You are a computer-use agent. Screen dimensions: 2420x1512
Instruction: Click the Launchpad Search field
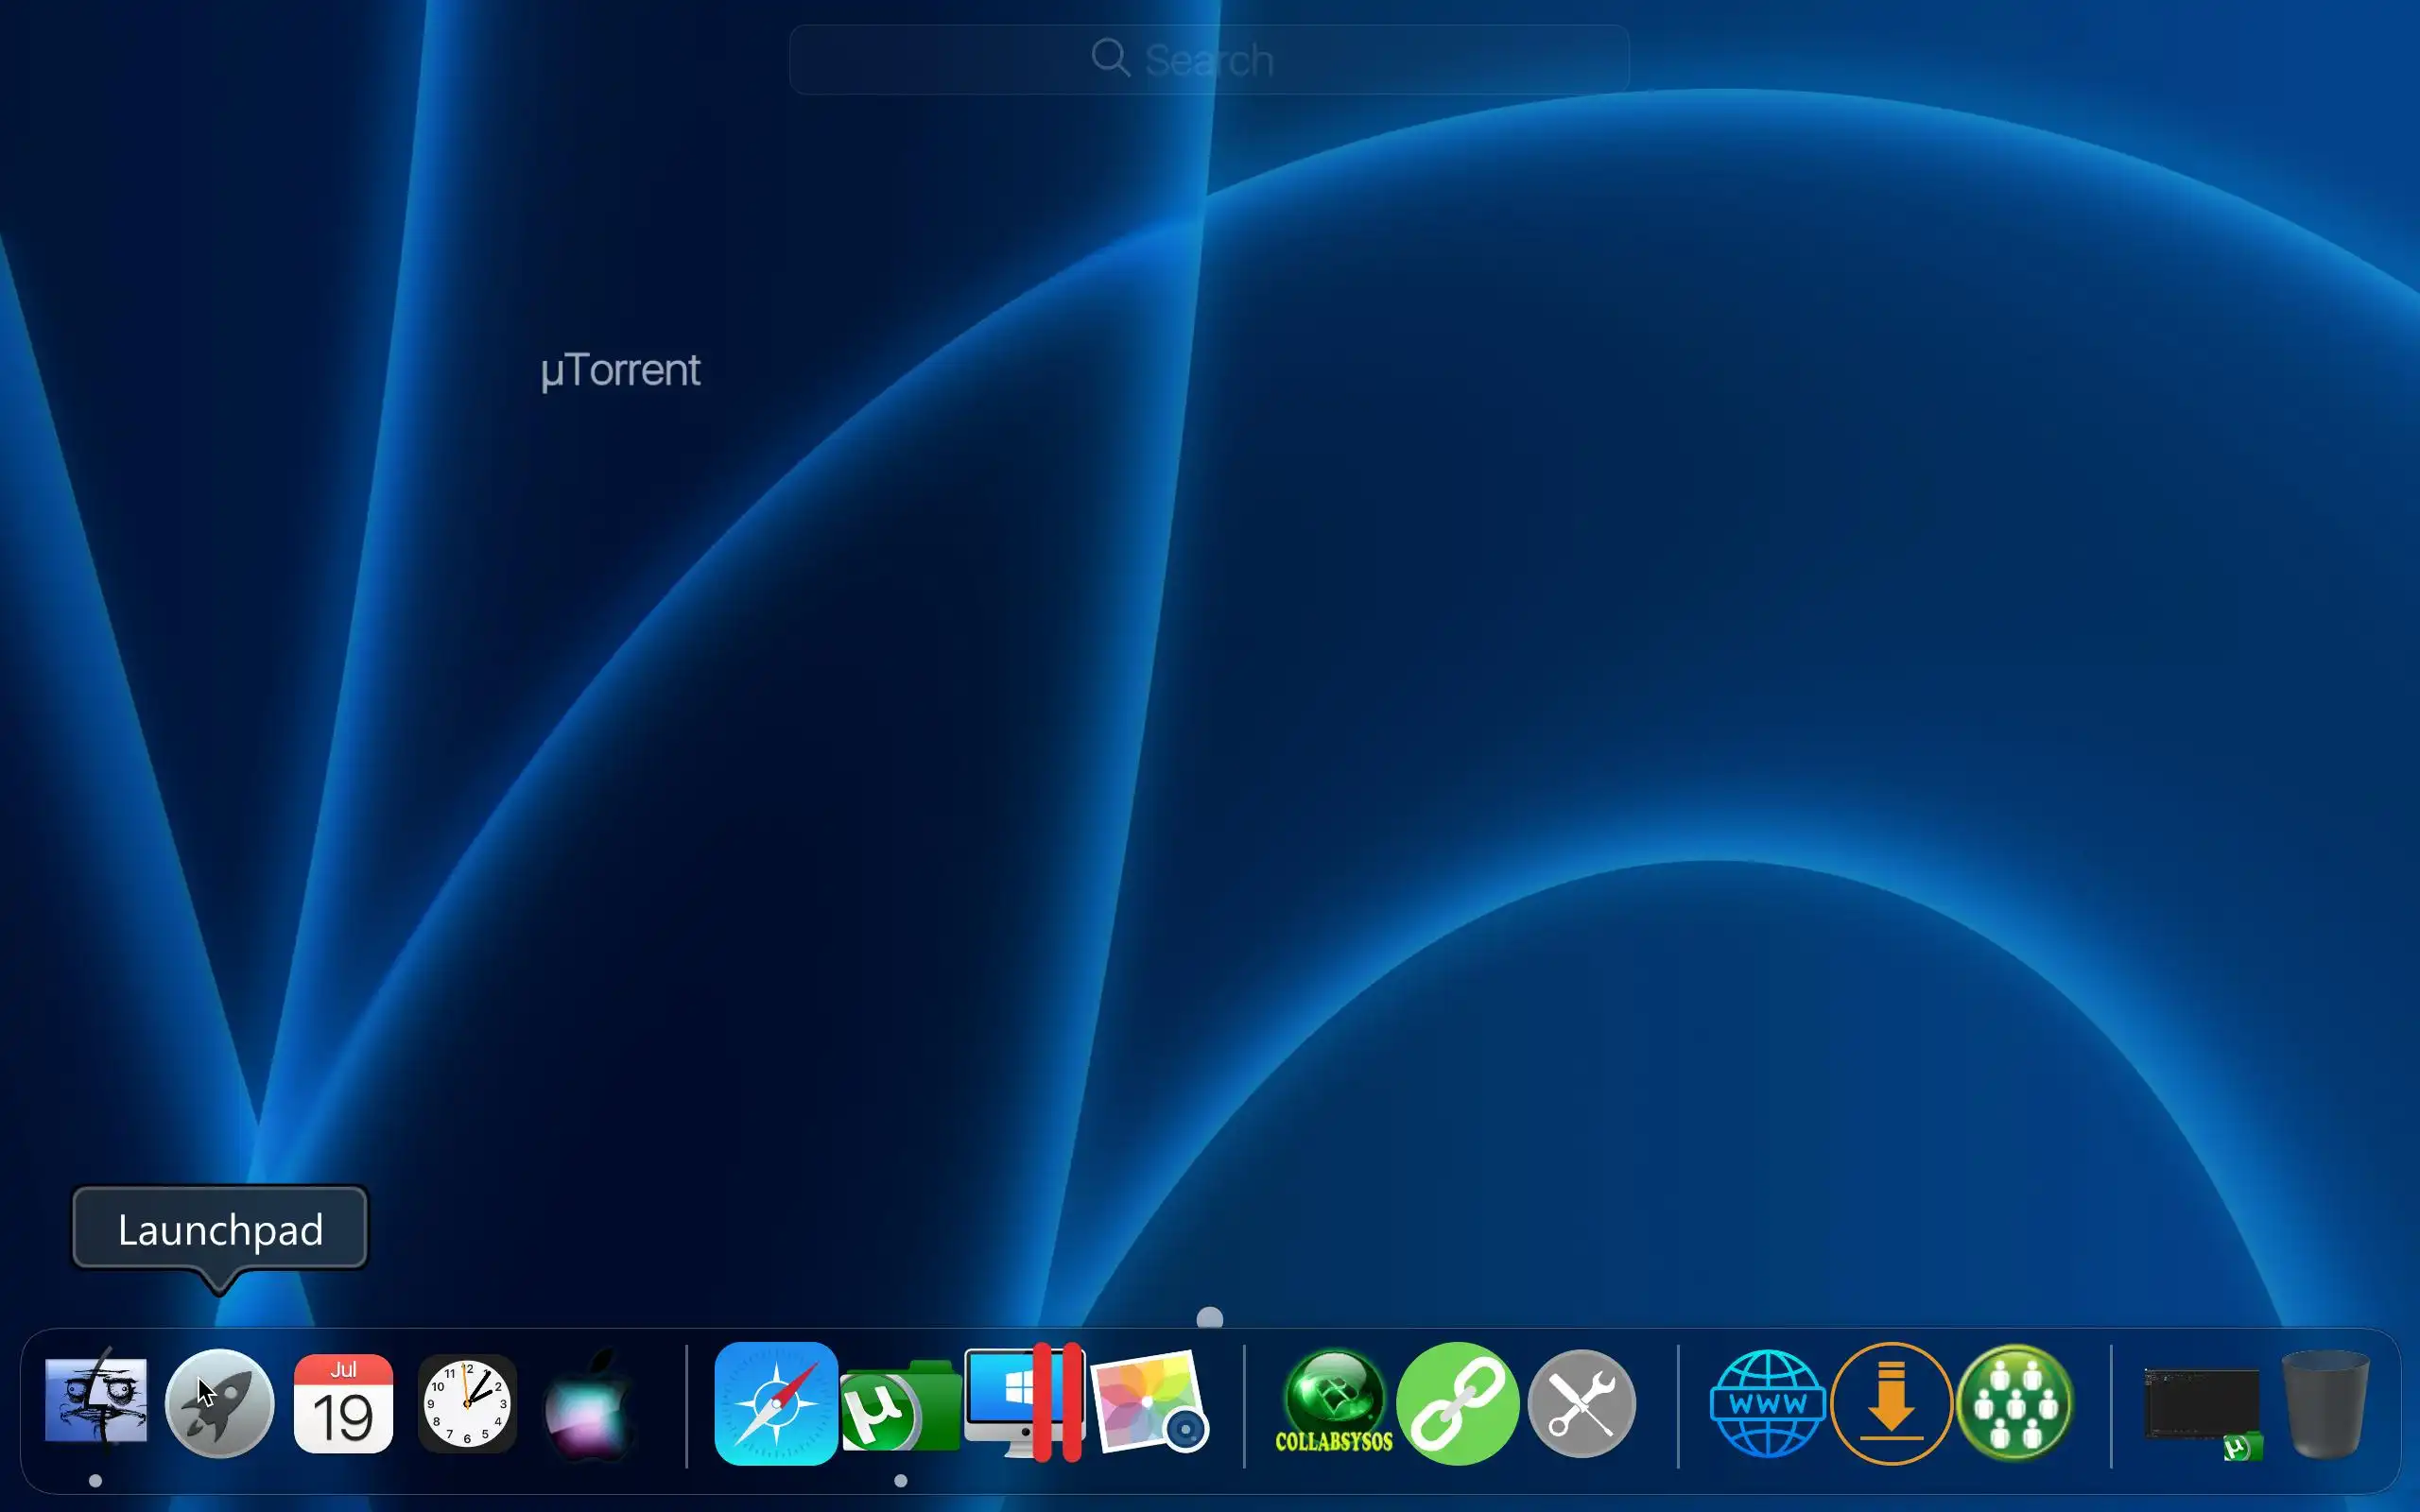click(x=1208, y=60)
